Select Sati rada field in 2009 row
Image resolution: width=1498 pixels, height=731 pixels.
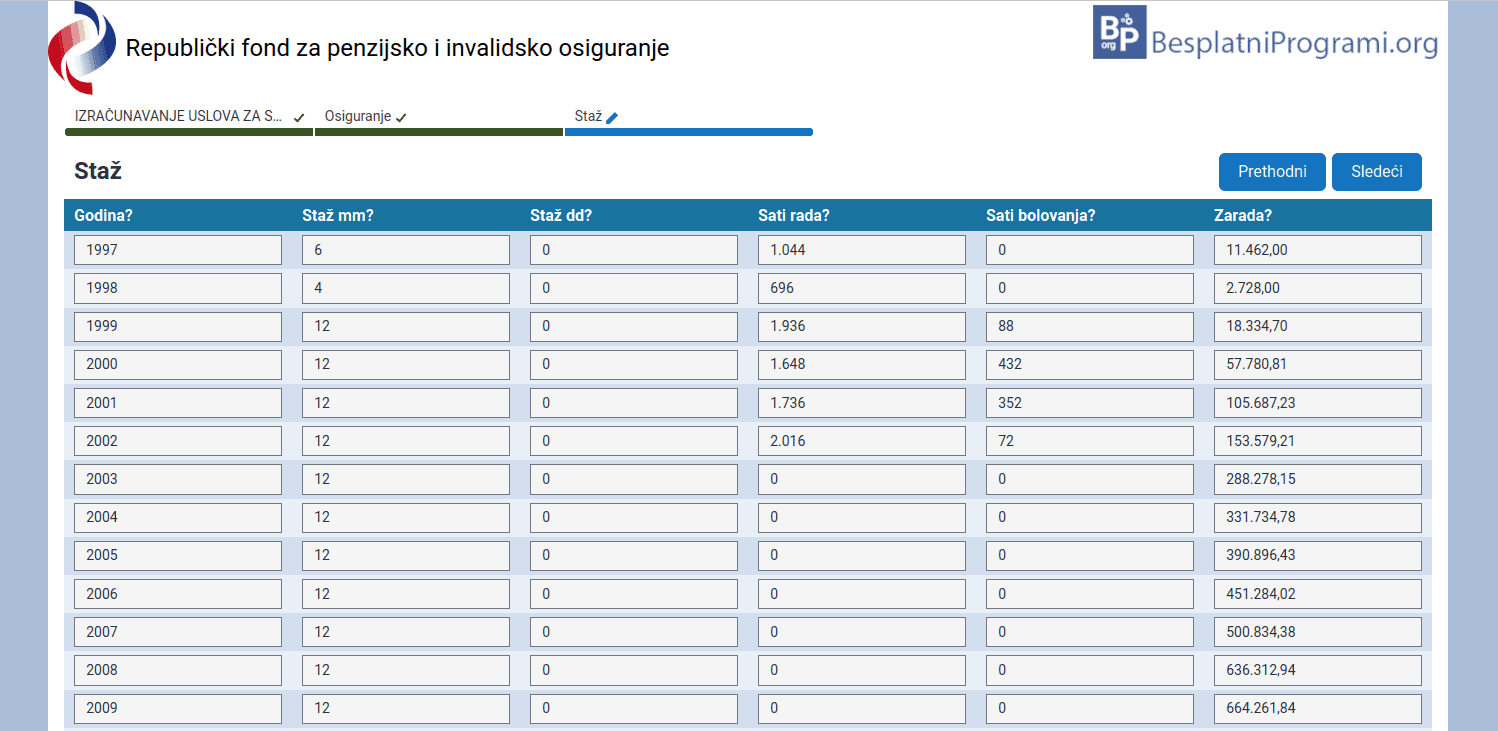862,708
